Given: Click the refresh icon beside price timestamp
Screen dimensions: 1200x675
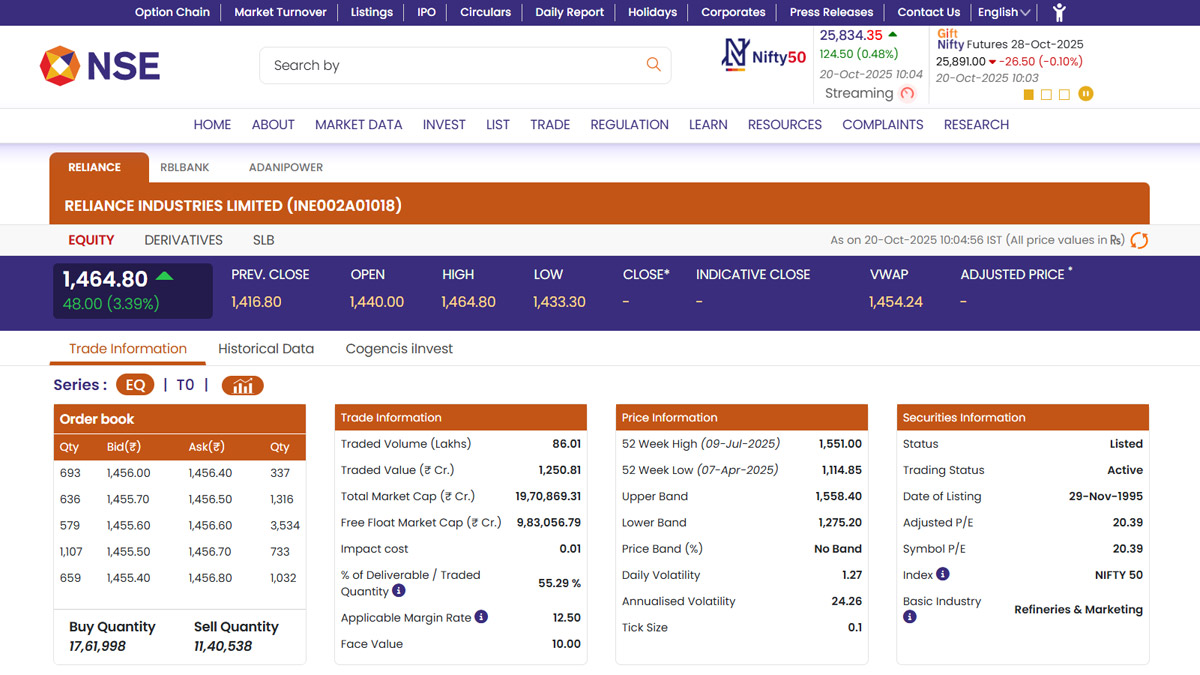Looking at the screenshot, I should [x=1139, y=240].
